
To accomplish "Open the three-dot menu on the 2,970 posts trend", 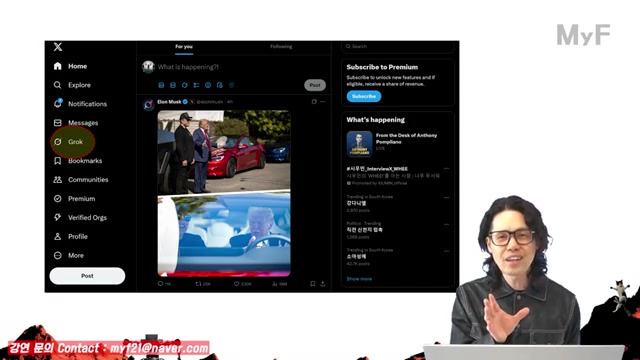I will coord(446,198).
